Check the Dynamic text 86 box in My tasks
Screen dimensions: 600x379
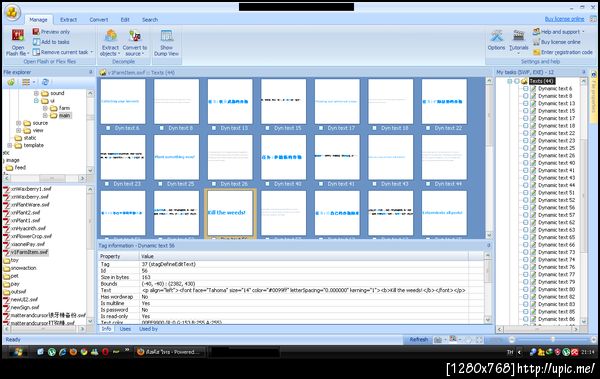[525, 319]
